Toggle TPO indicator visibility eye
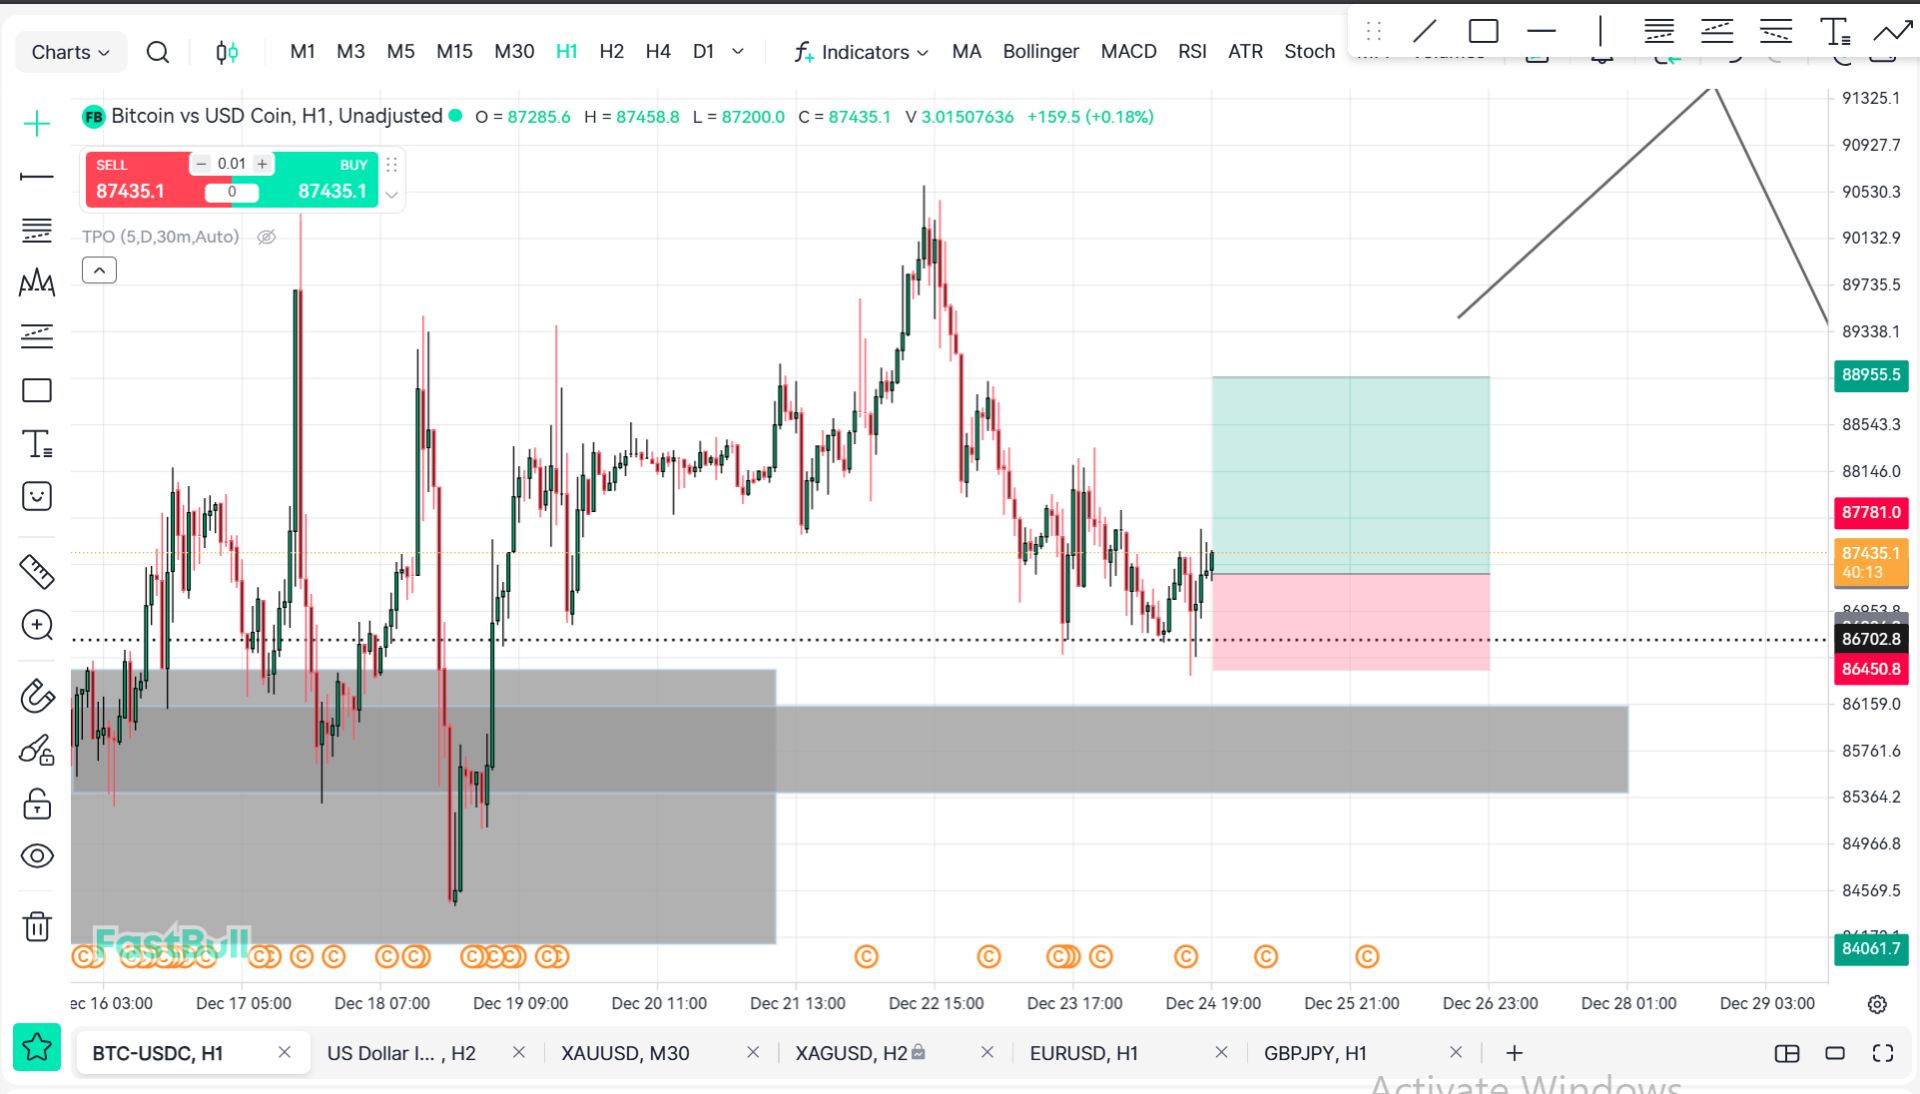 pyautogui.click(x=266, y=237)
